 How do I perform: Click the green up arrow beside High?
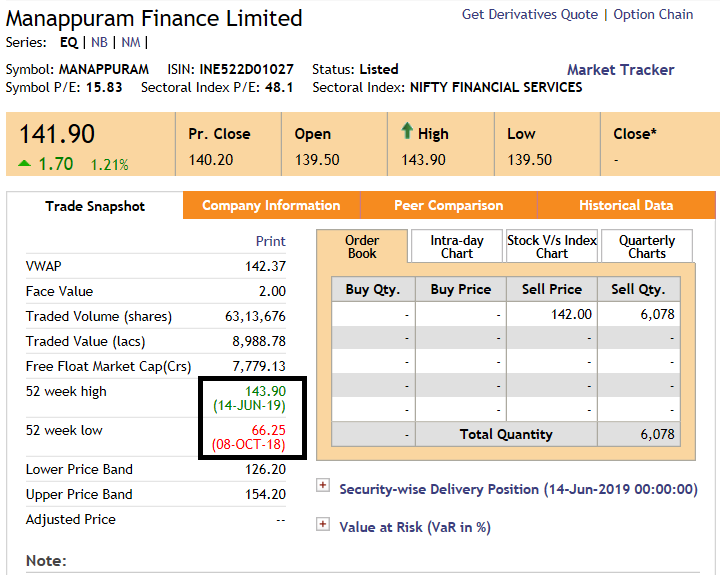(407, 130)
